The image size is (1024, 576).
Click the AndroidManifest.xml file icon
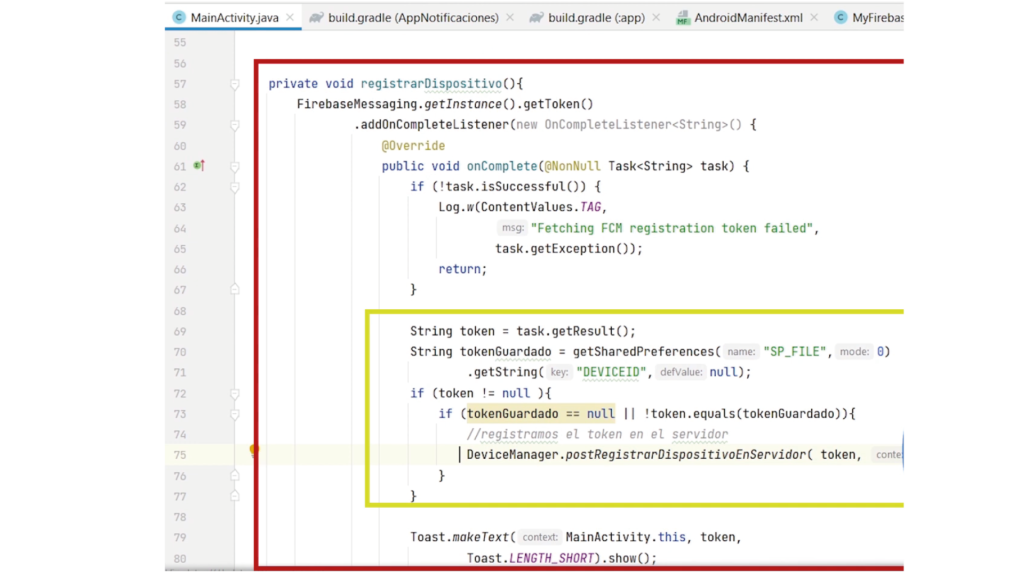tap(683, 18)
